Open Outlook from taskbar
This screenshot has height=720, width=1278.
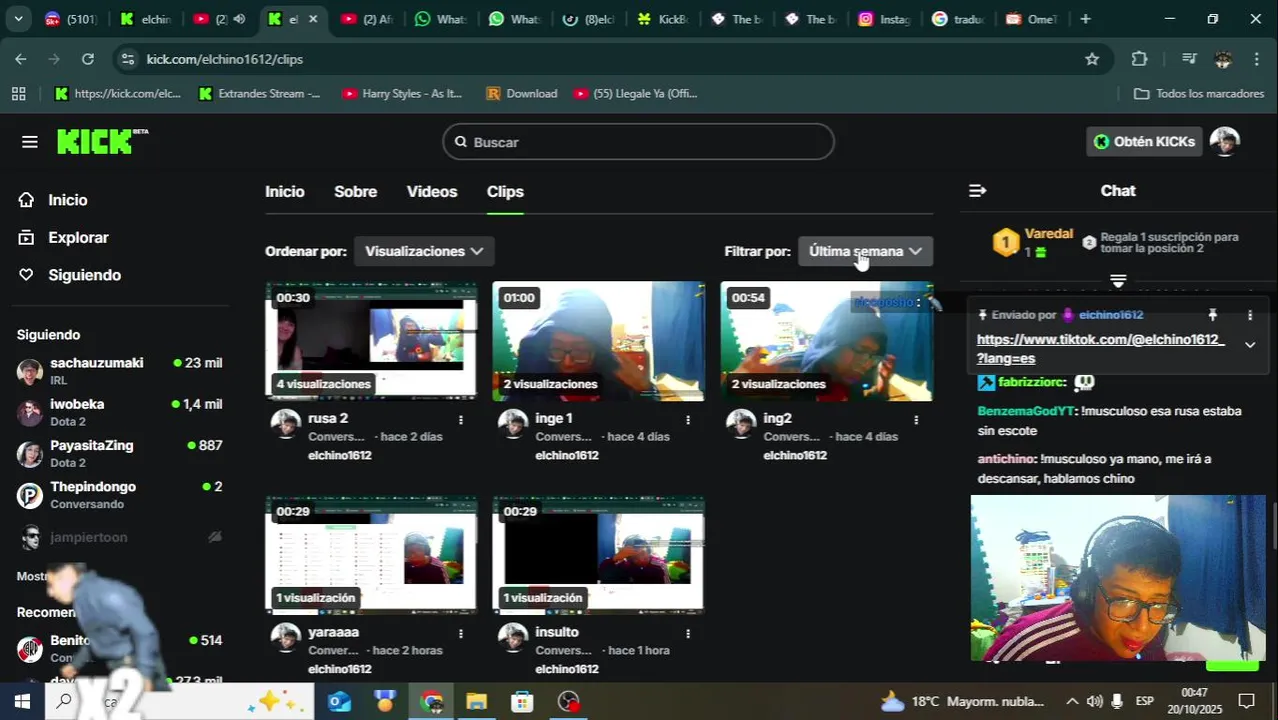(x=340, y=701)
